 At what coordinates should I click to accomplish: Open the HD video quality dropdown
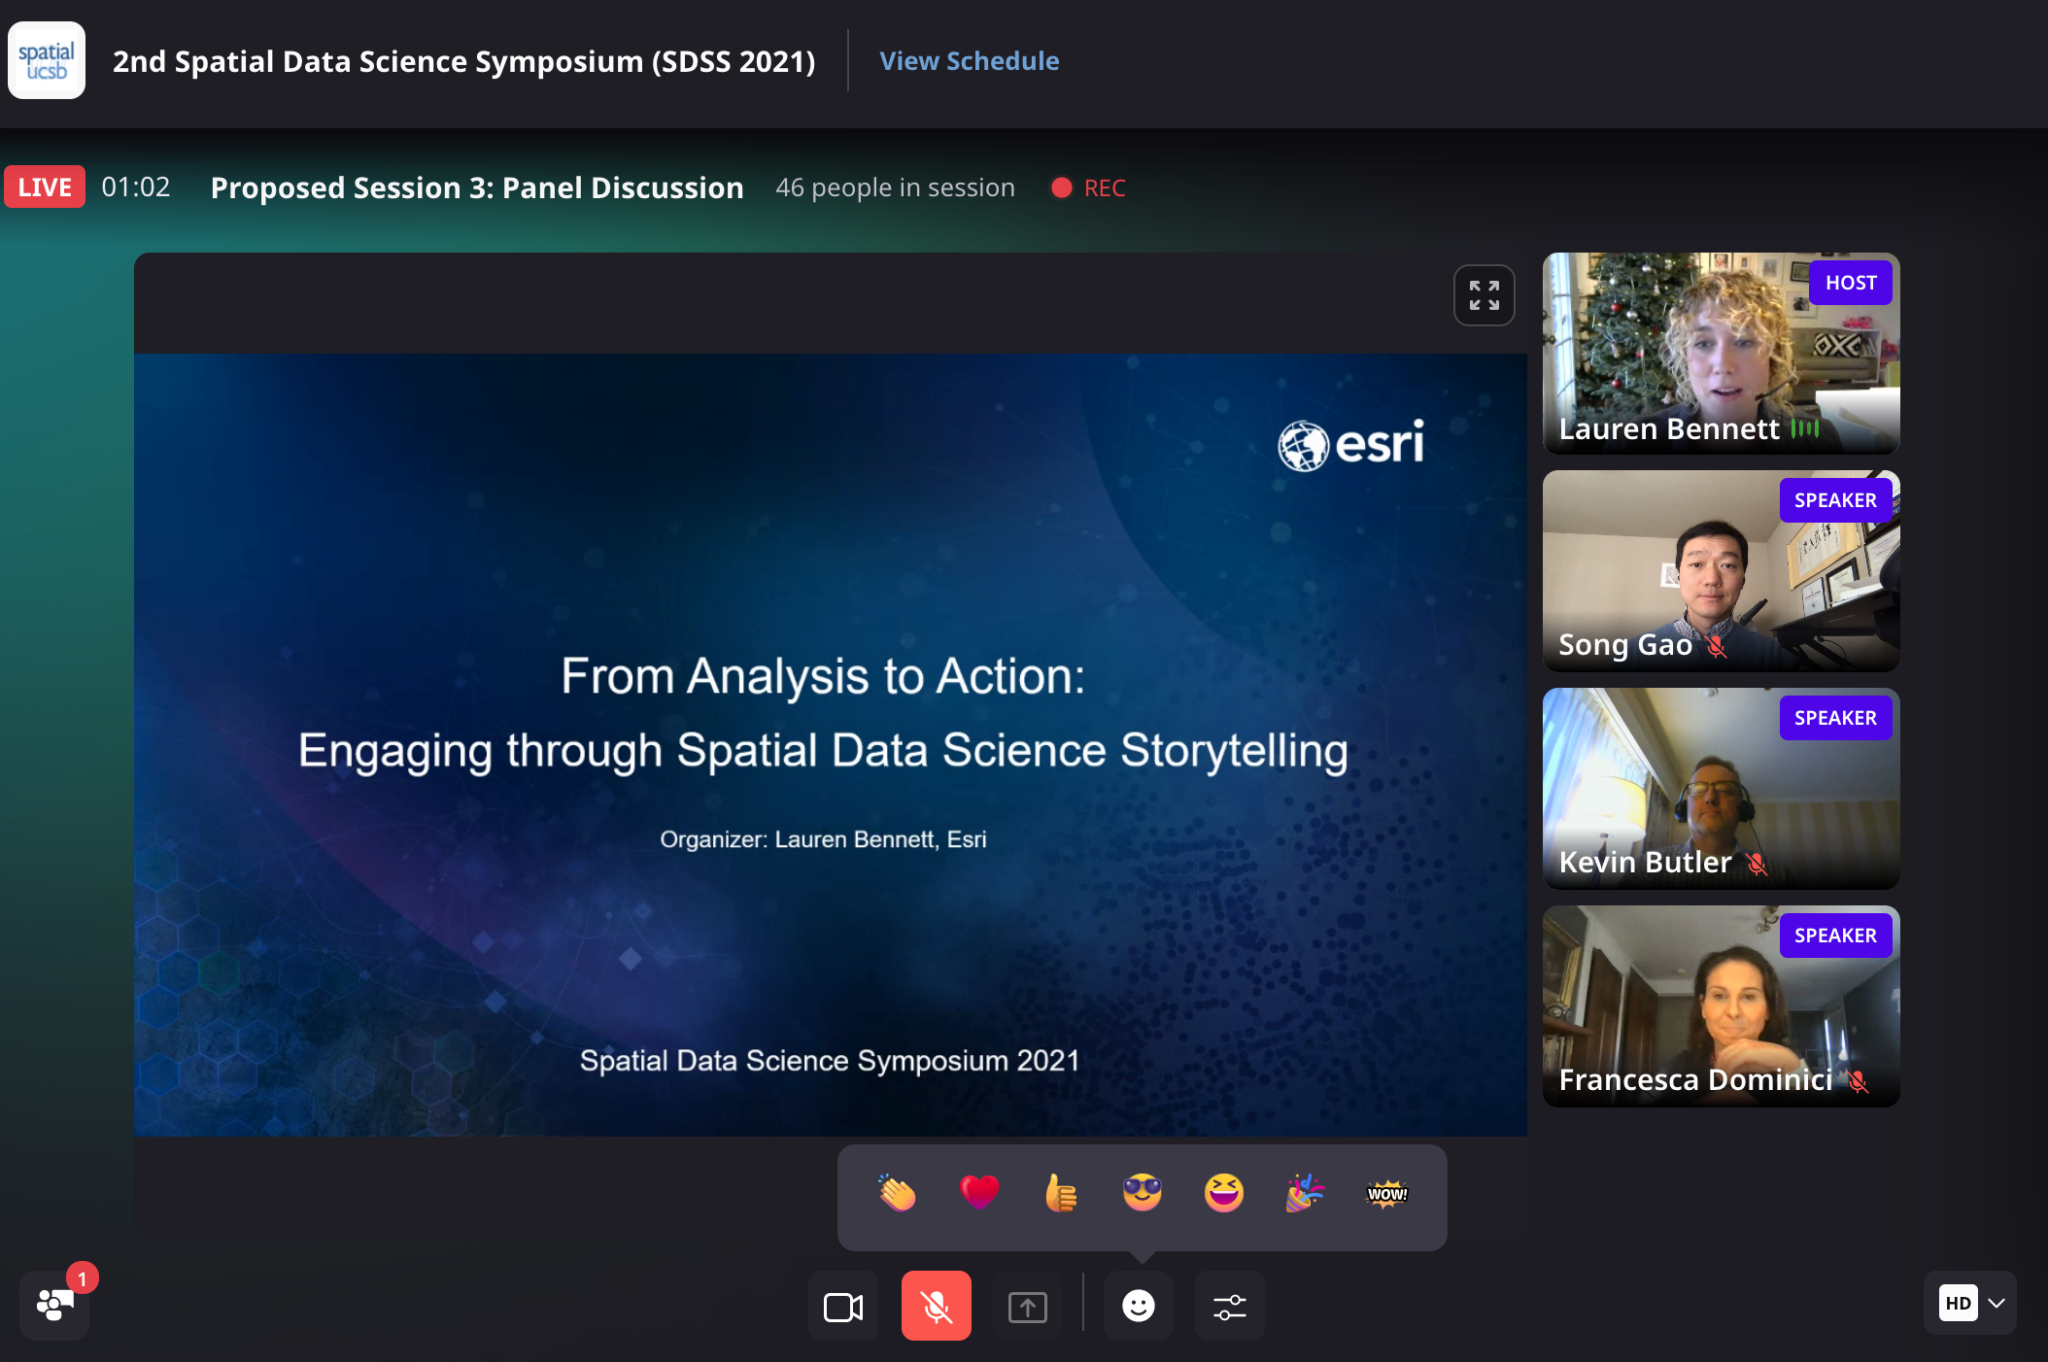pos(1970,1303)
